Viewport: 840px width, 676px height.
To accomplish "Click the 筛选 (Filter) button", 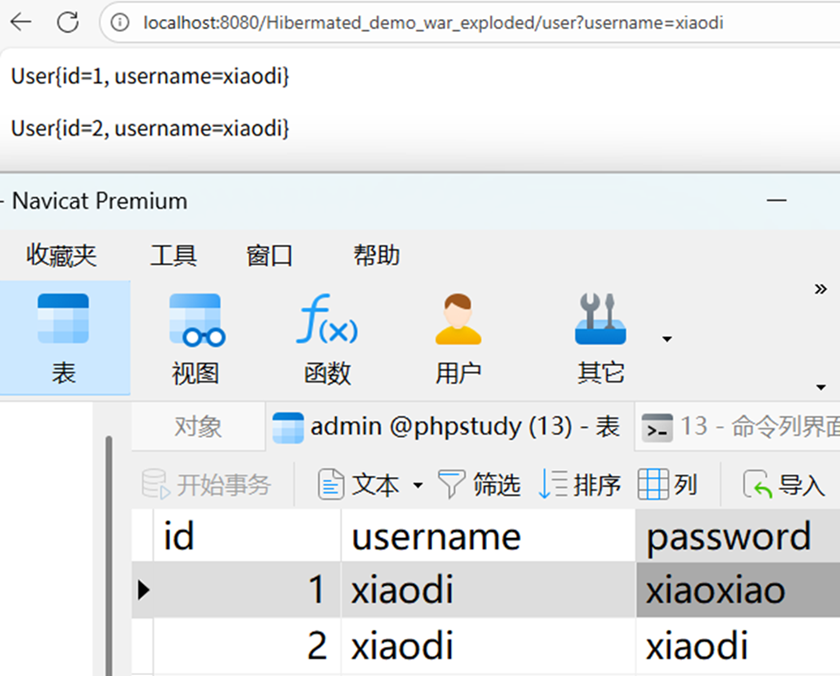I will click(479, 485).
